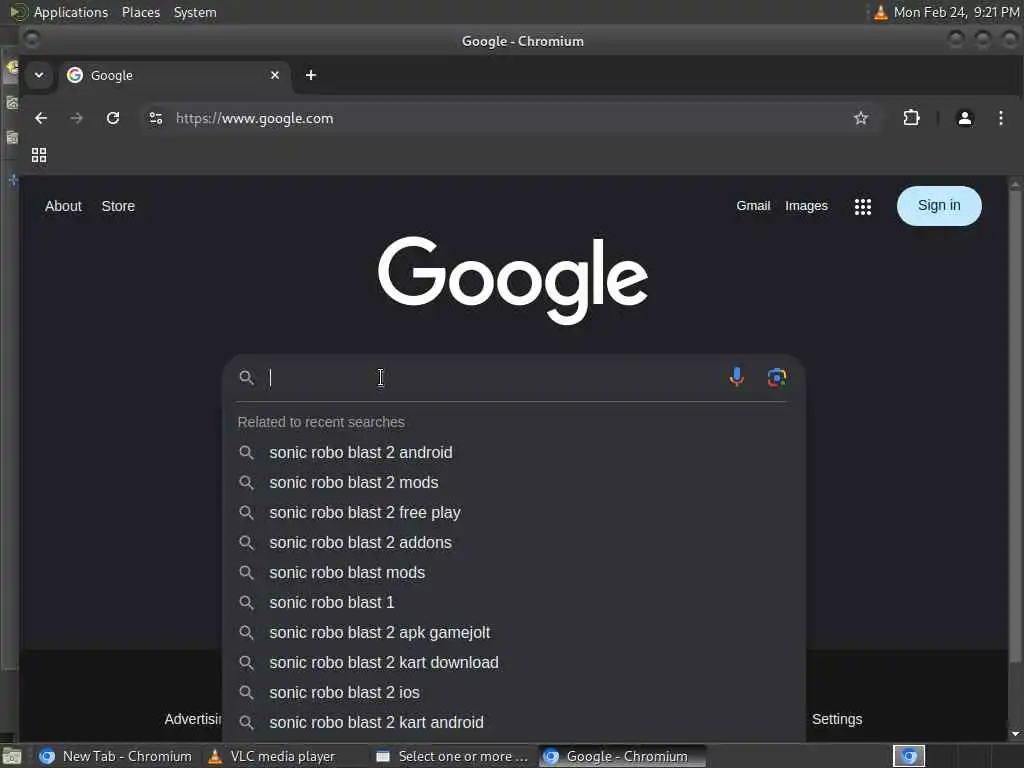Bookmark this page with the star icon
The height and width of the screenshot is (768, 1024).
pyautogui.click(x=861, y=118)
